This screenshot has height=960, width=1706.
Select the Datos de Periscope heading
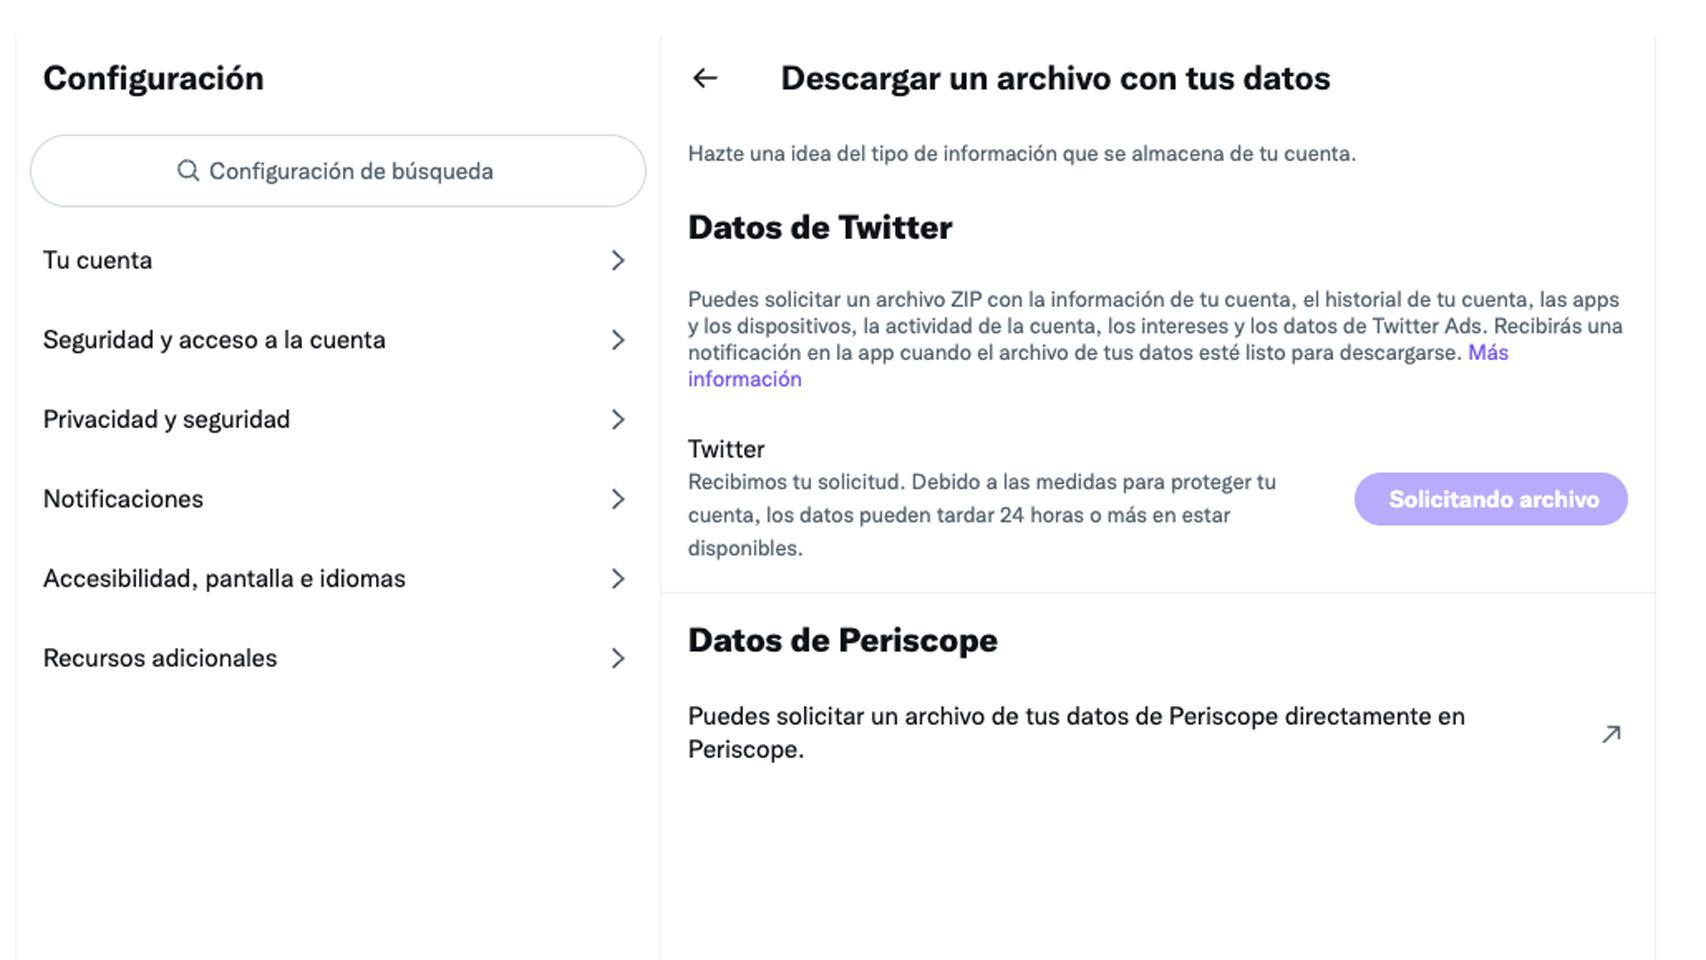pos(843,641)
